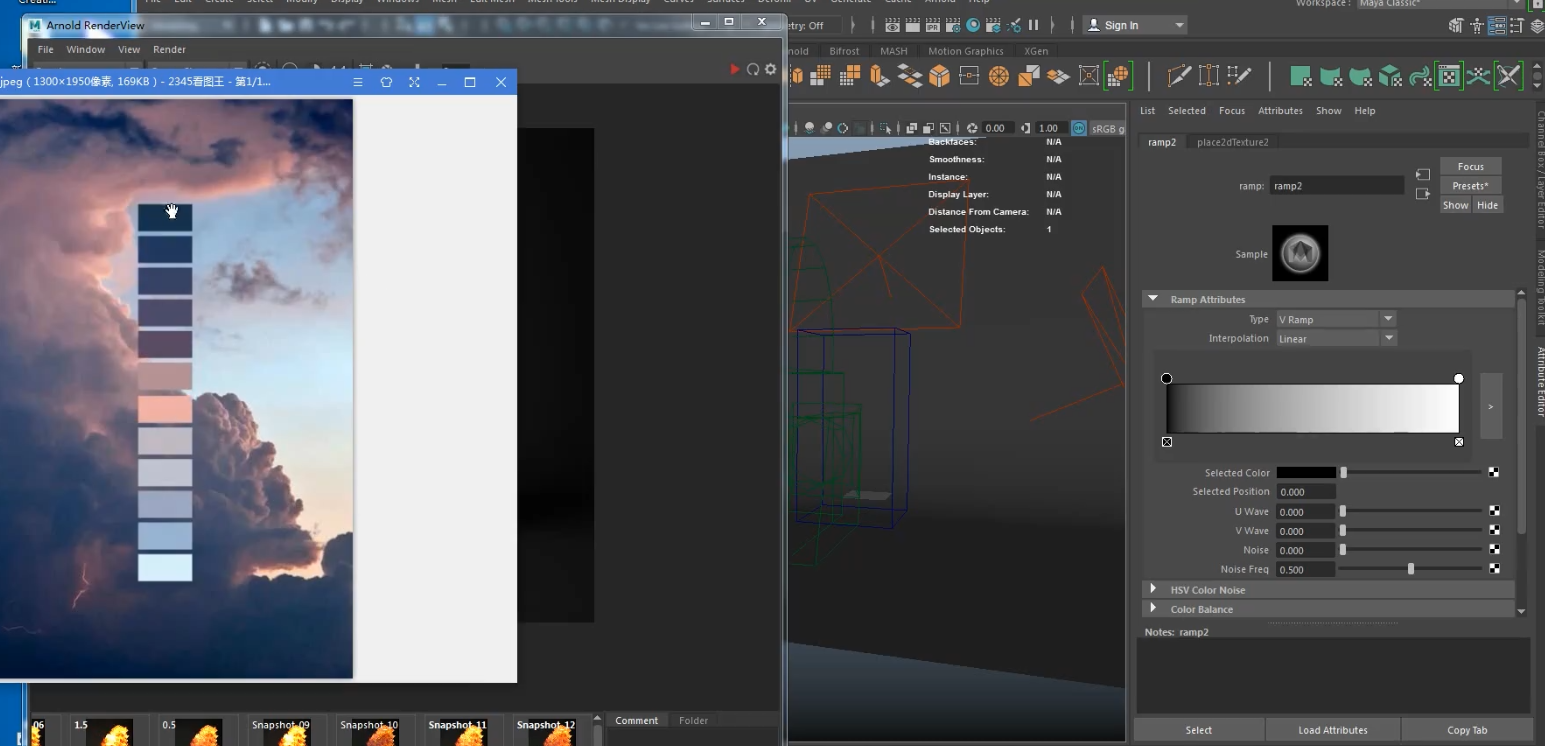Image resolution: width=1545 pixels, height=746 pixels.
Task: Open the sRGB gamma view transform dropdown
Action: coord(1106,128)
